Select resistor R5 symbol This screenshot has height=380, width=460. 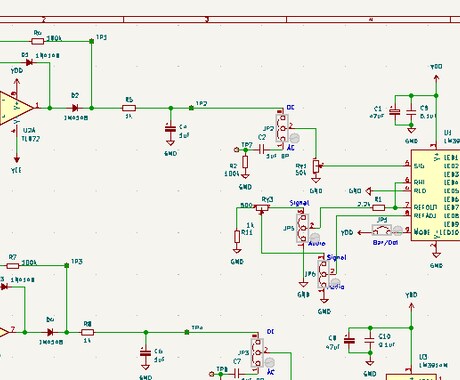tap(129, 108)
